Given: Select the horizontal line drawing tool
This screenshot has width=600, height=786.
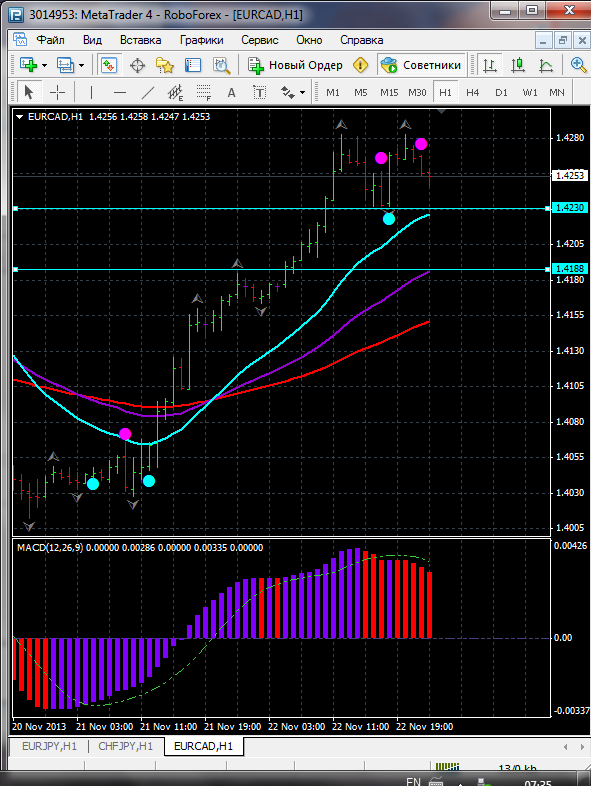Looking at the screenshot, I should pos(119,92).
